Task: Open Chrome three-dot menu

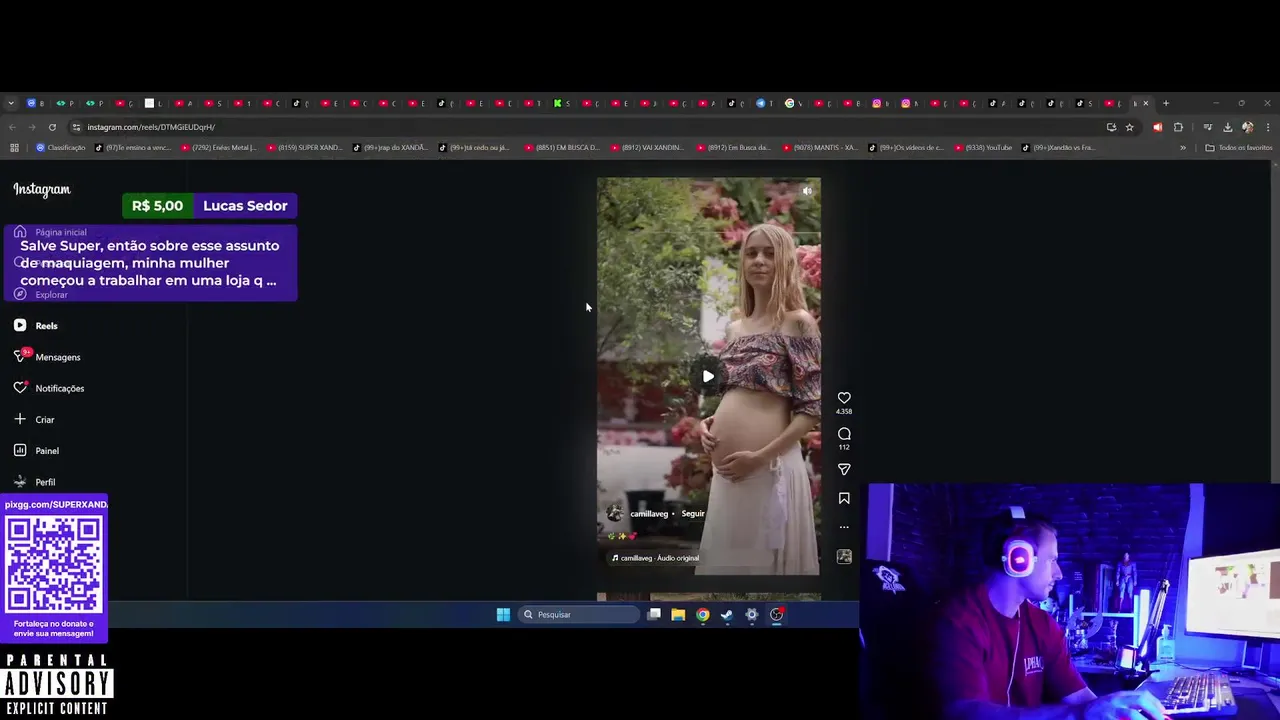Action: [x=1268, y=127]
